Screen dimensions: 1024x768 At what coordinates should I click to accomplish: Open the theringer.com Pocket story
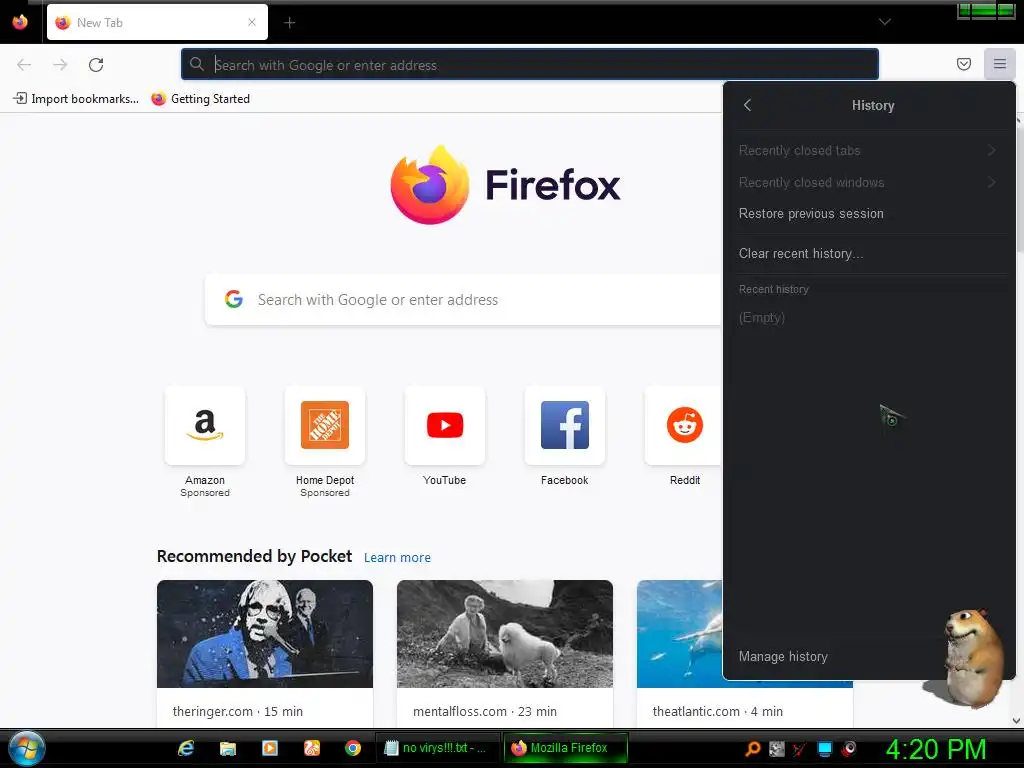(x=264, y=653)
